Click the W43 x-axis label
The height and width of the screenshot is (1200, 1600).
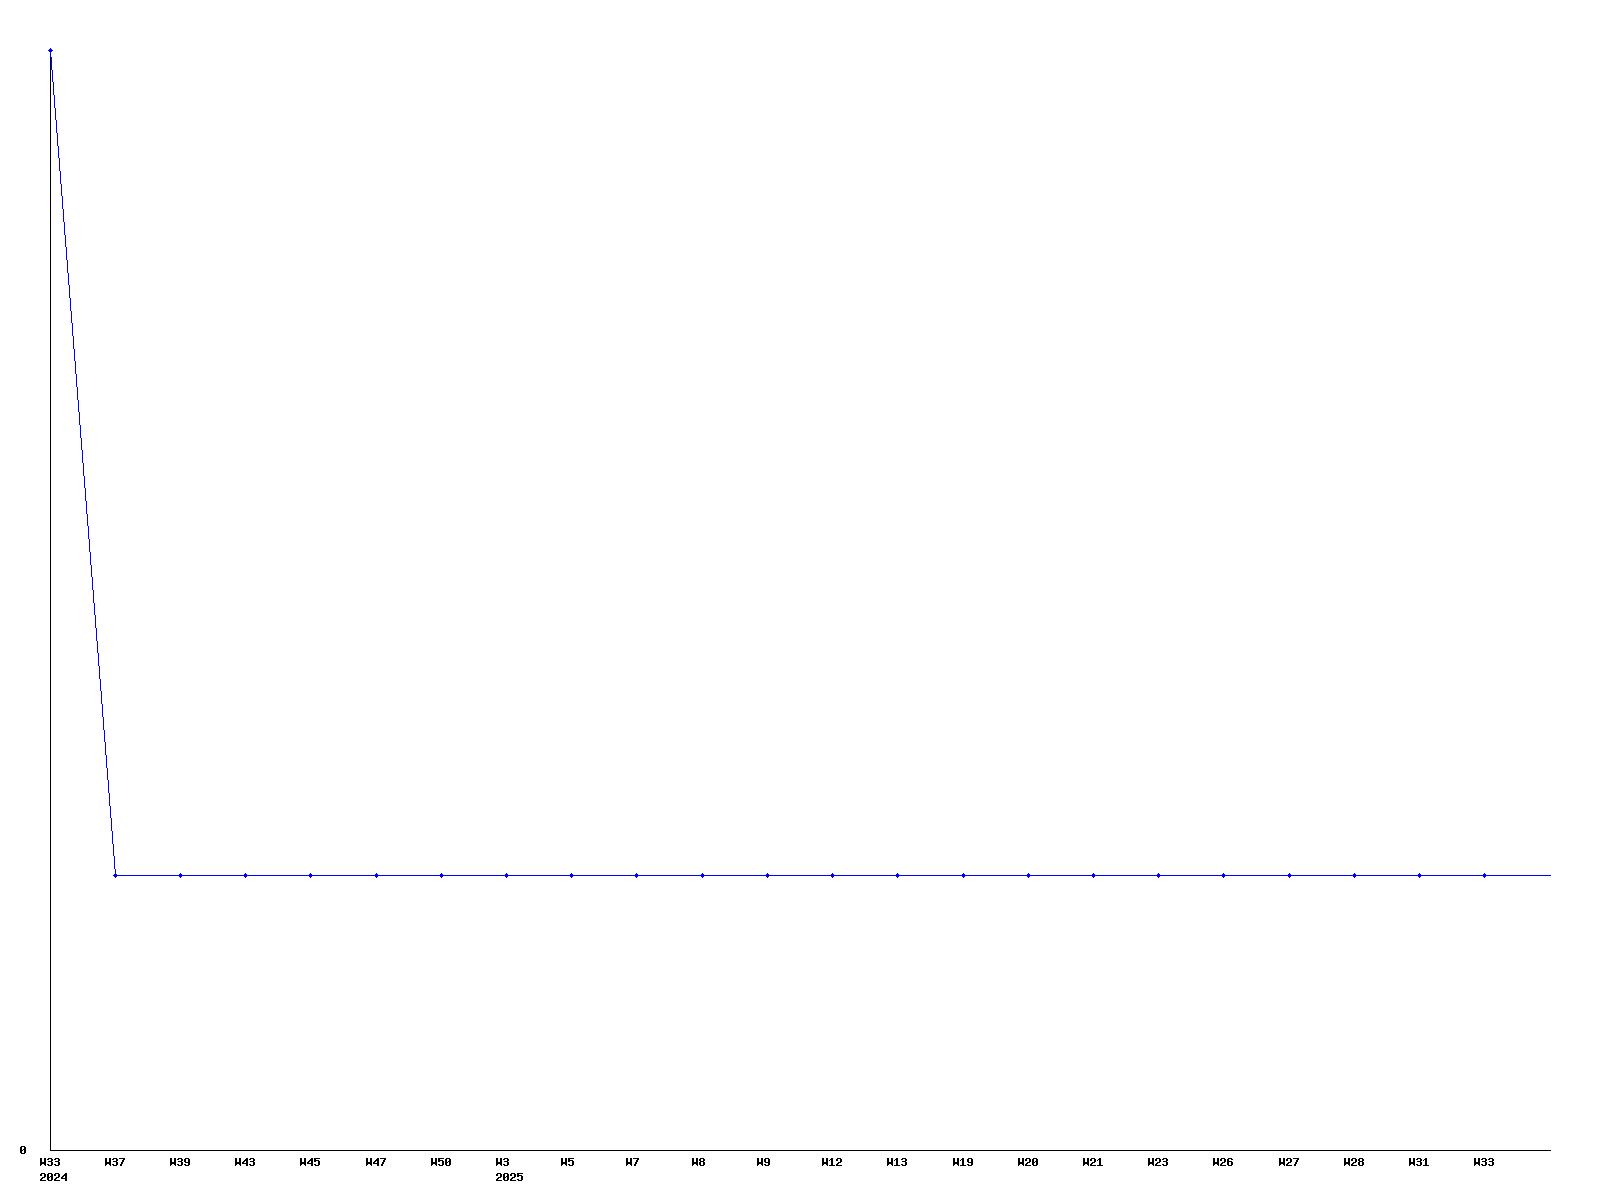coord(245,1162)
